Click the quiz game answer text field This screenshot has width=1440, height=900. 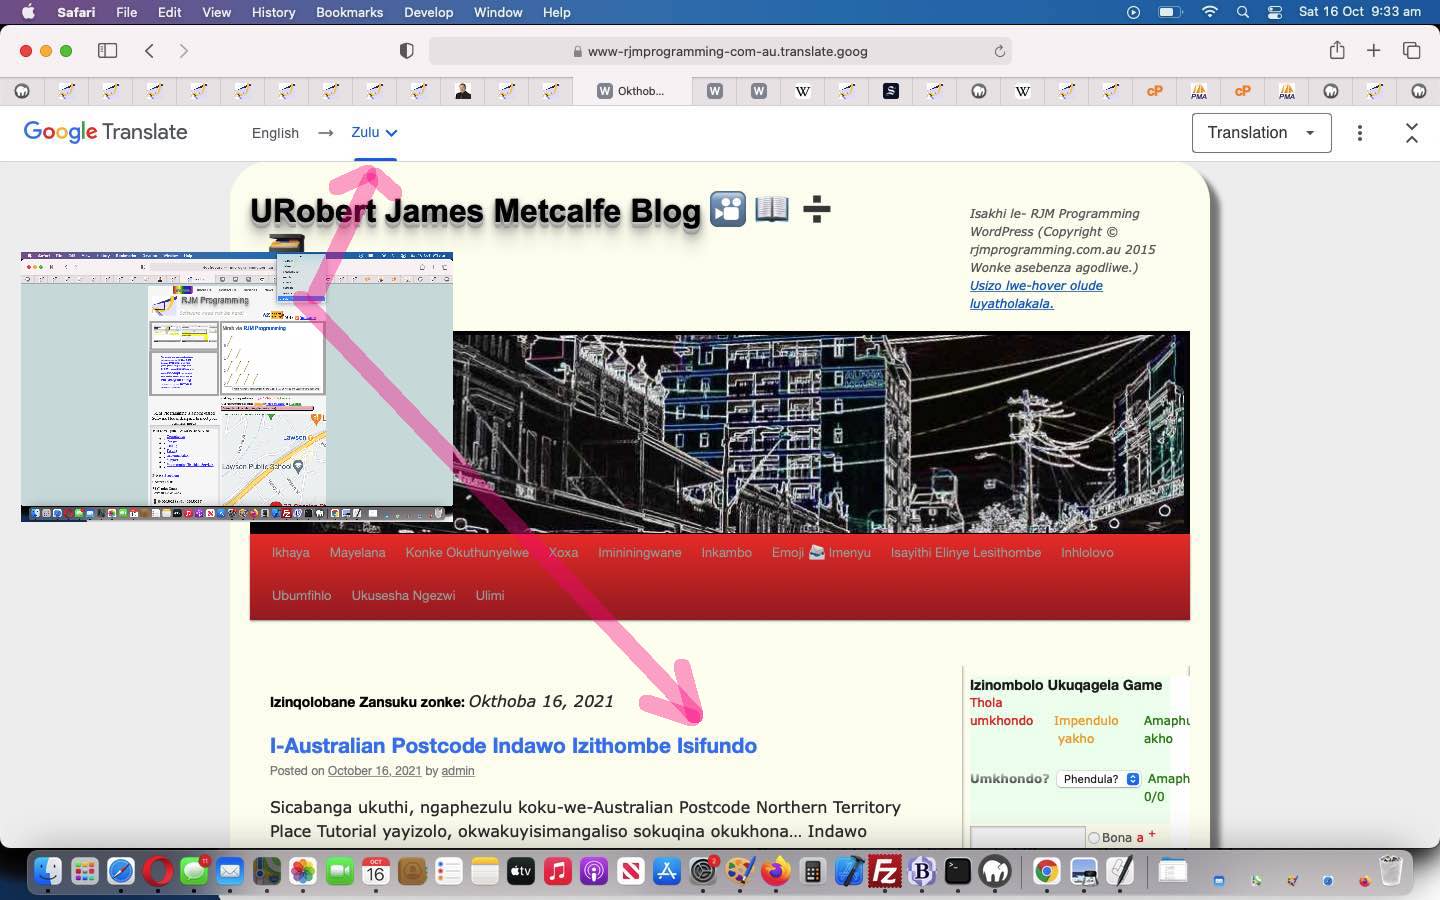coord(1027,837)
